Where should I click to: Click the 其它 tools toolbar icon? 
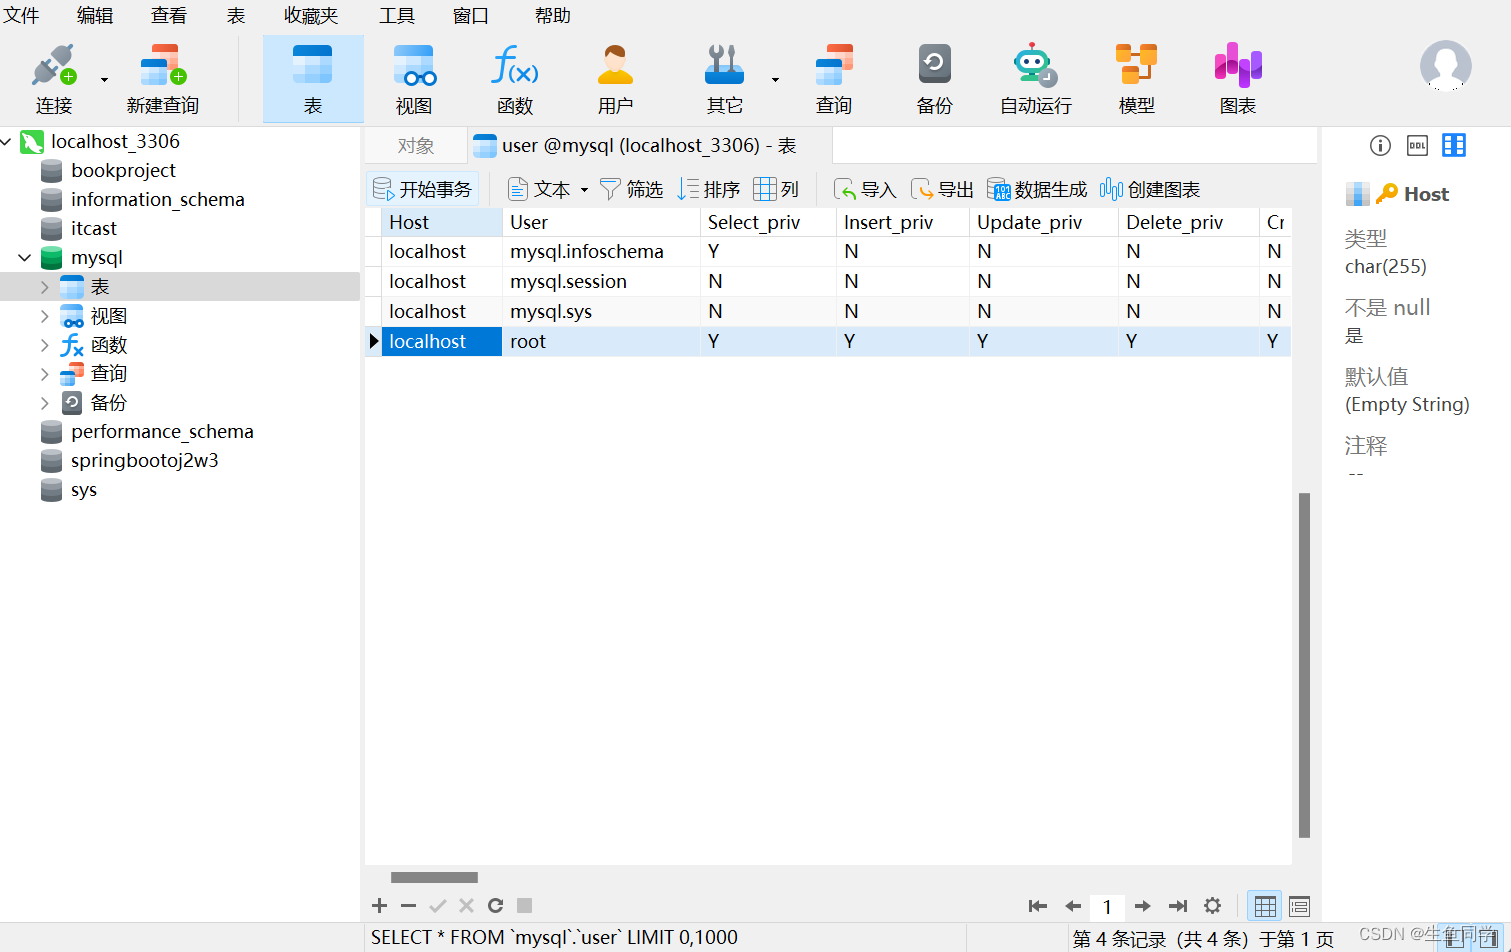[x=725, y=79]
